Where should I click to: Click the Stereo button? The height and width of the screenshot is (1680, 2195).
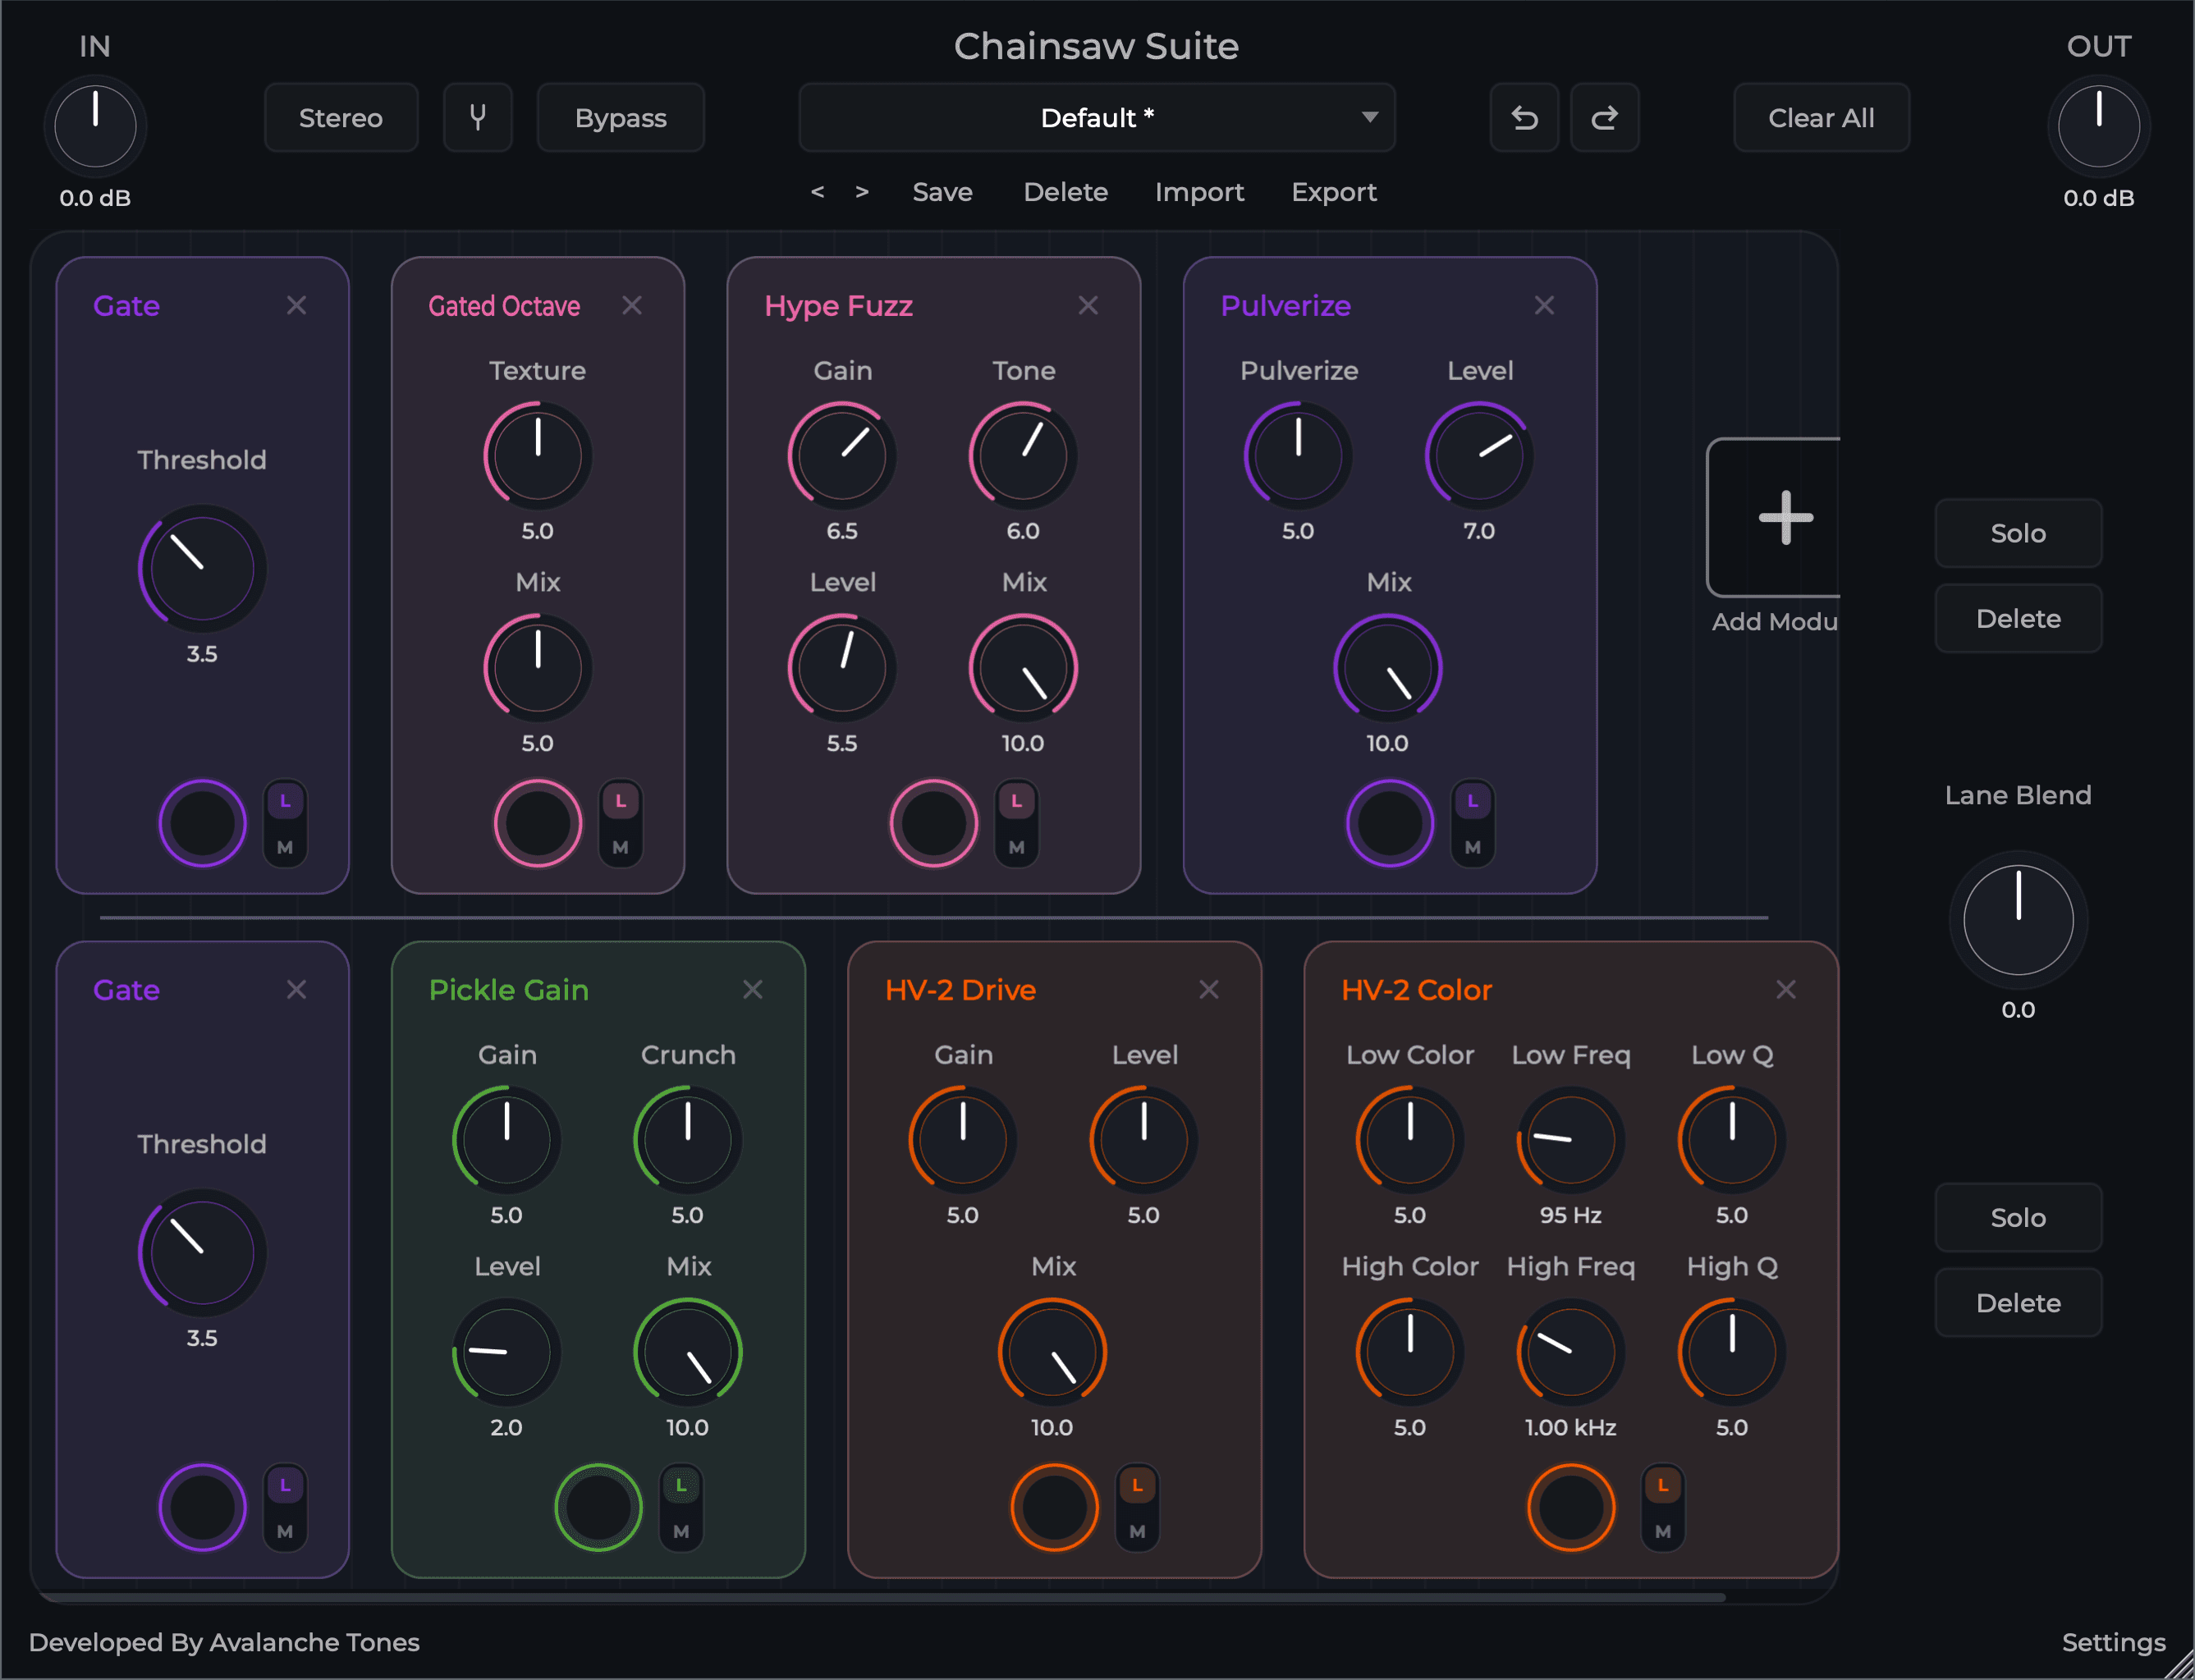point(341,118)
